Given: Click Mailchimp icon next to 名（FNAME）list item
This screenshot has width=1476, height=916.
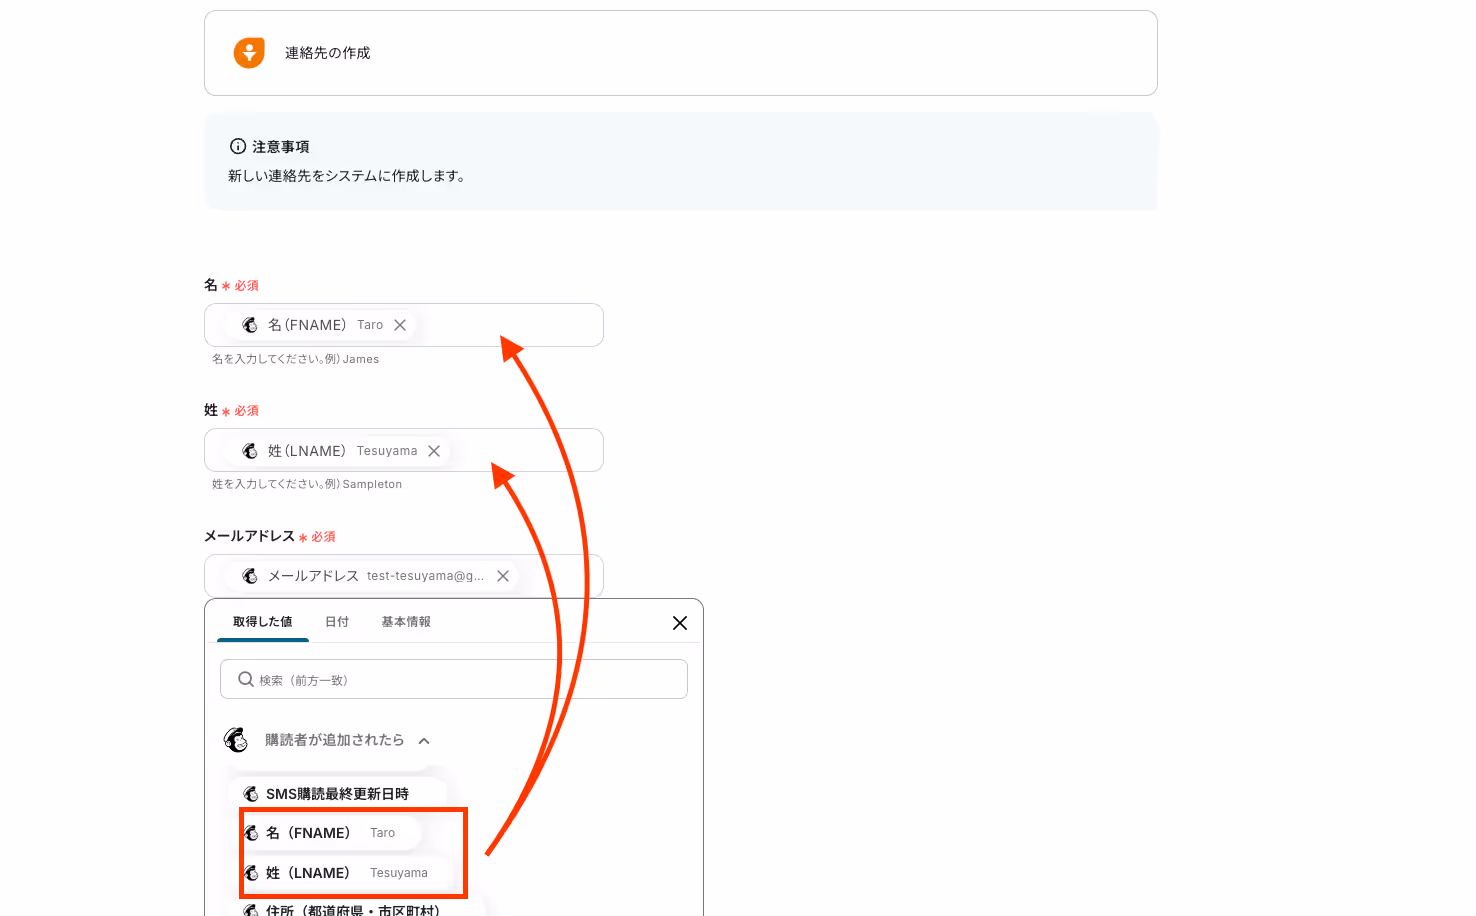Looking at the screenshot, I should tap(251, 833).
